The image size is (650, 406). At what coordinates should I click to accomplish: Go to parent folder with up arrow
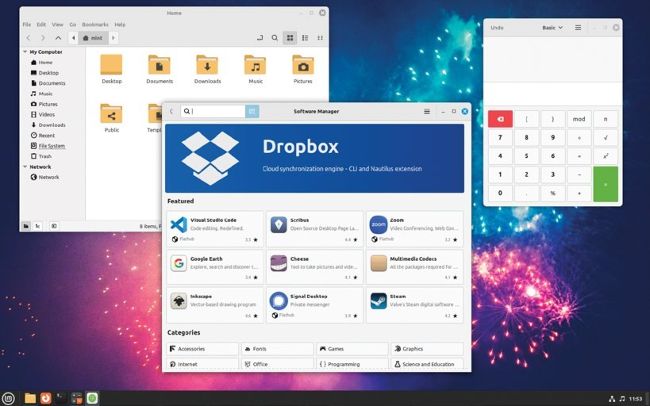(x=58, y=38)
